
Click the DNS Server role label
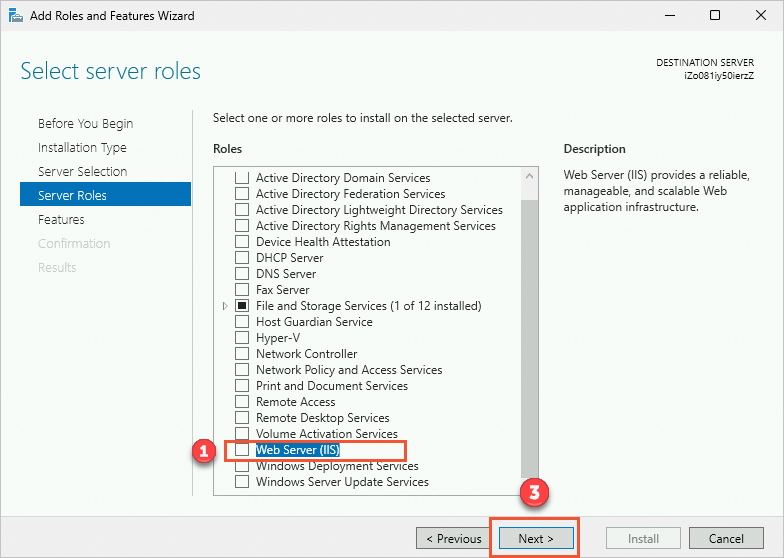(x=286, y=274)
